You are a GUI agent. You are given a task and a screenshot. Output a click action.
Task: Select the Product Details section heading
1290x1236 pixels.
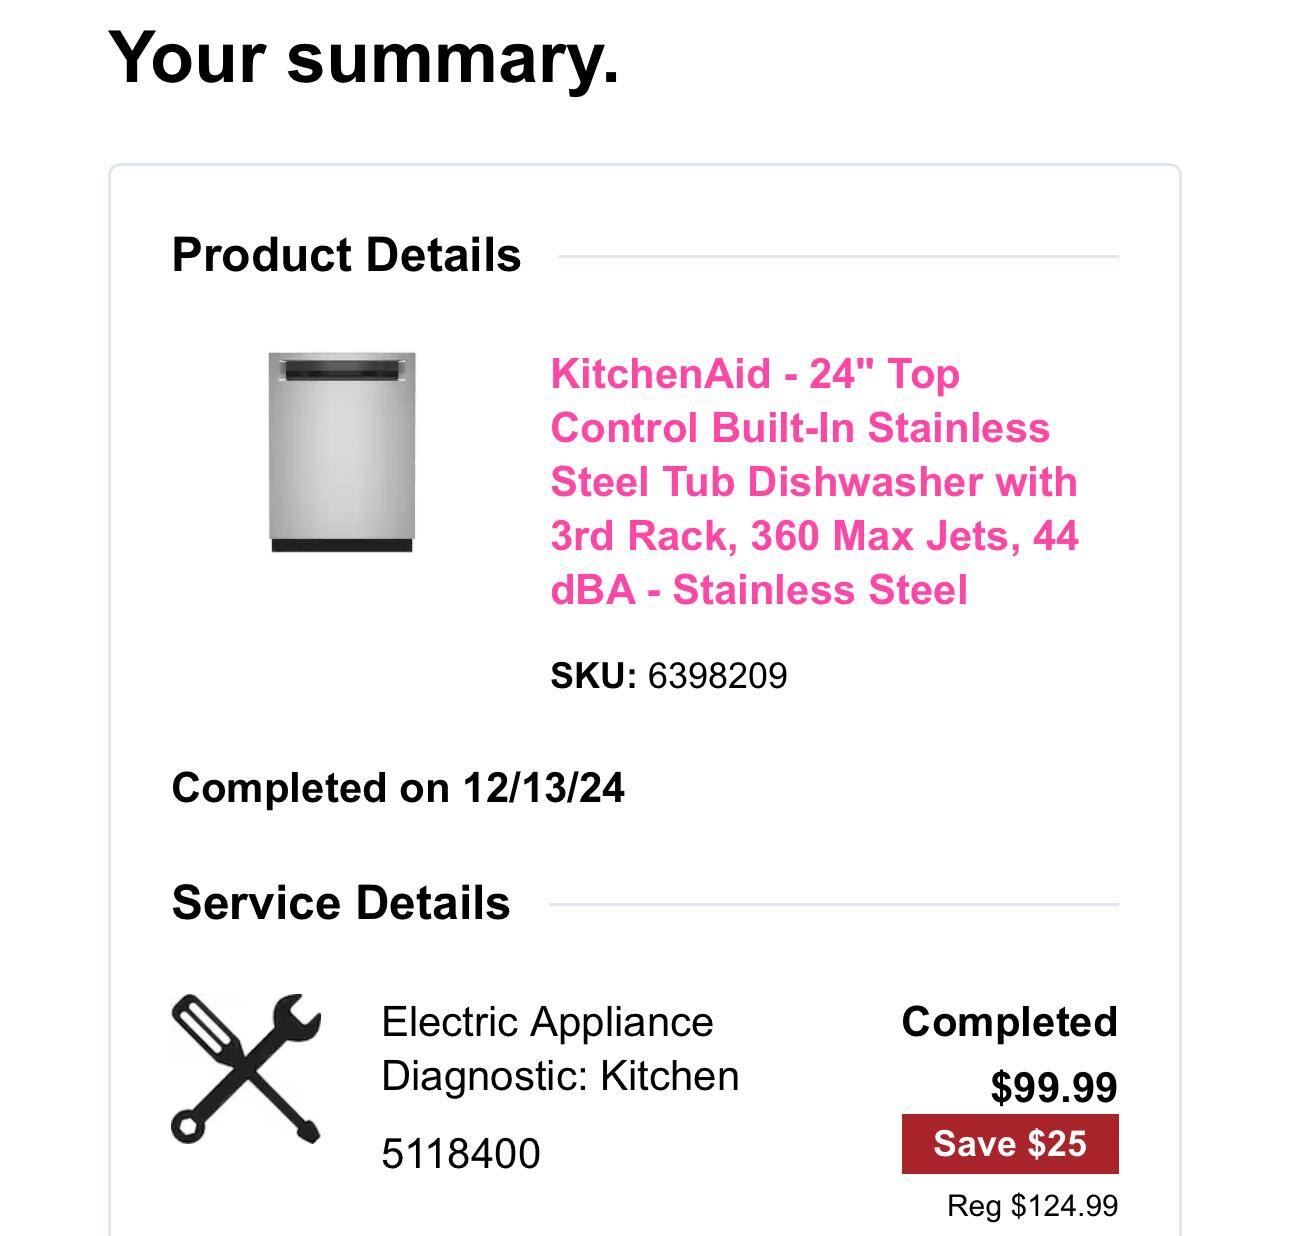tap(346, 255)
